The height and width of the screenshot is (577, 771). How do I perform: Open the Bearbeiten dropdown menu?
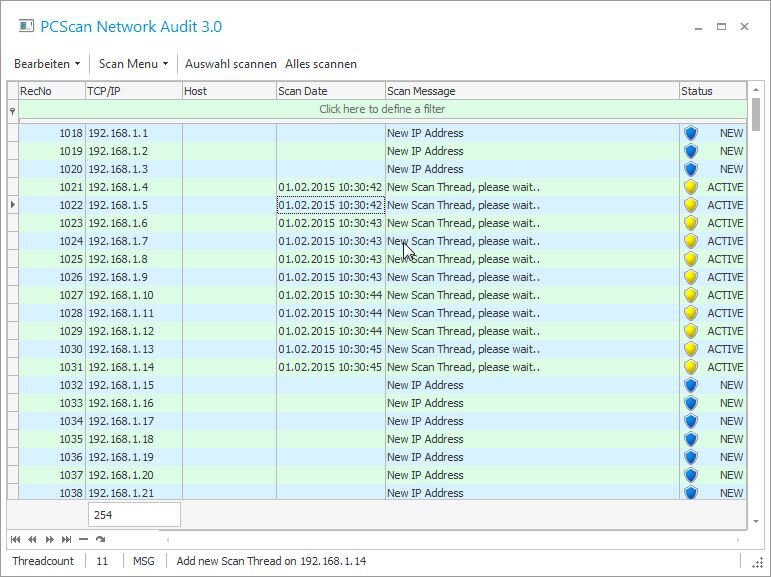[x=47, y=64]
